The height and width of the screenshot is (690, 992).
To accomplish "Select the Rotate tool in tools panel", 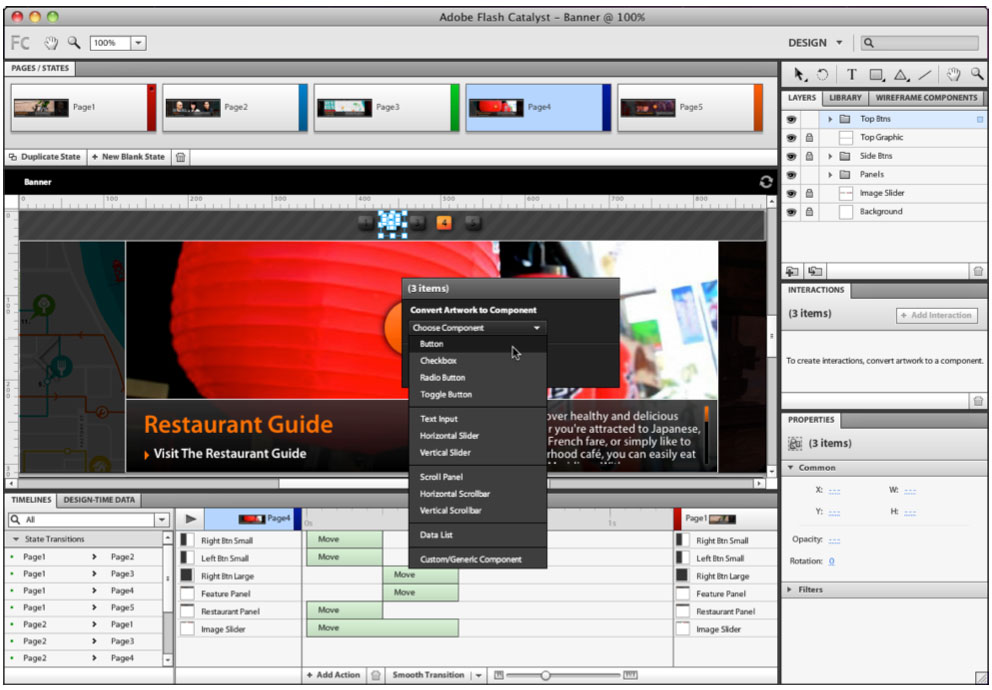I will click(822, 75).
